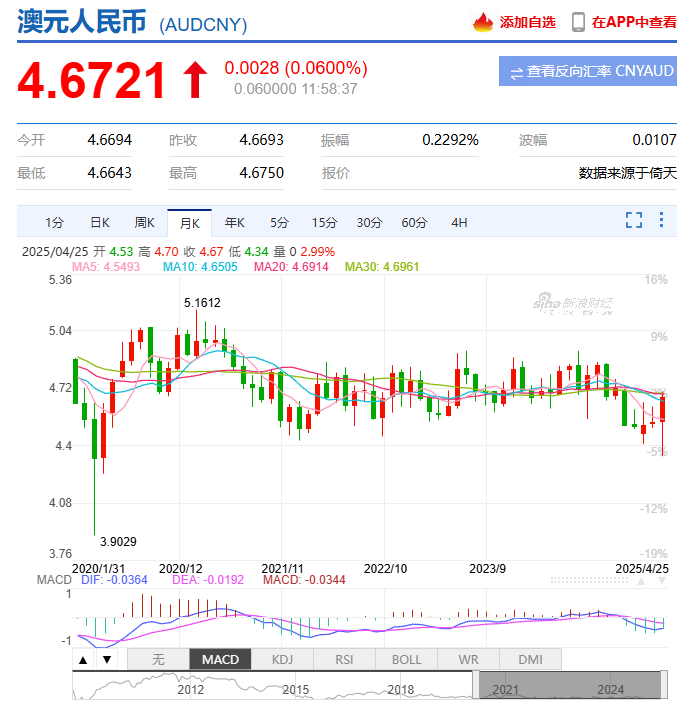The image size is (682, 713).
Task: Select DMI indicator option
Action: pyautogui.click(x=531, y=660)
